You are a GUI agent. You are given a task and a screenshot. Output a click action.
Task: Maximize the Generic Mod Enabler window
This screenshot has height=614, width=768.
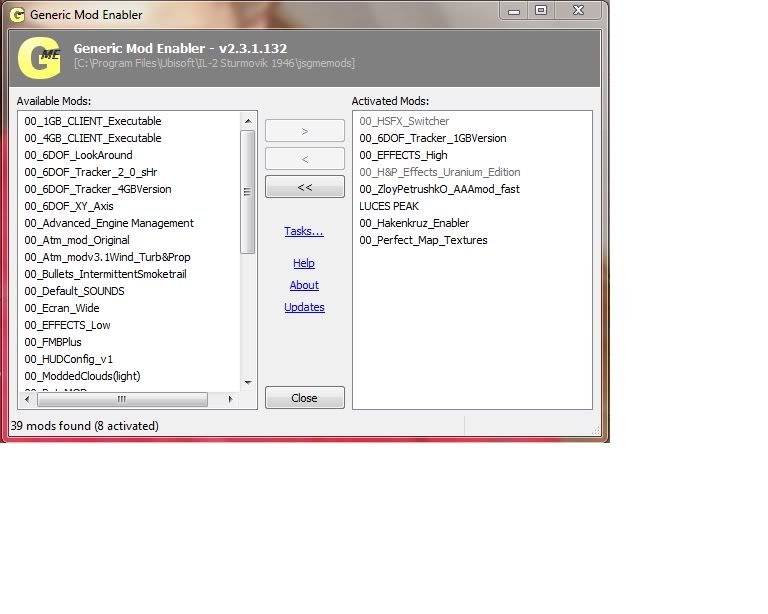click(x=541, y=10)
